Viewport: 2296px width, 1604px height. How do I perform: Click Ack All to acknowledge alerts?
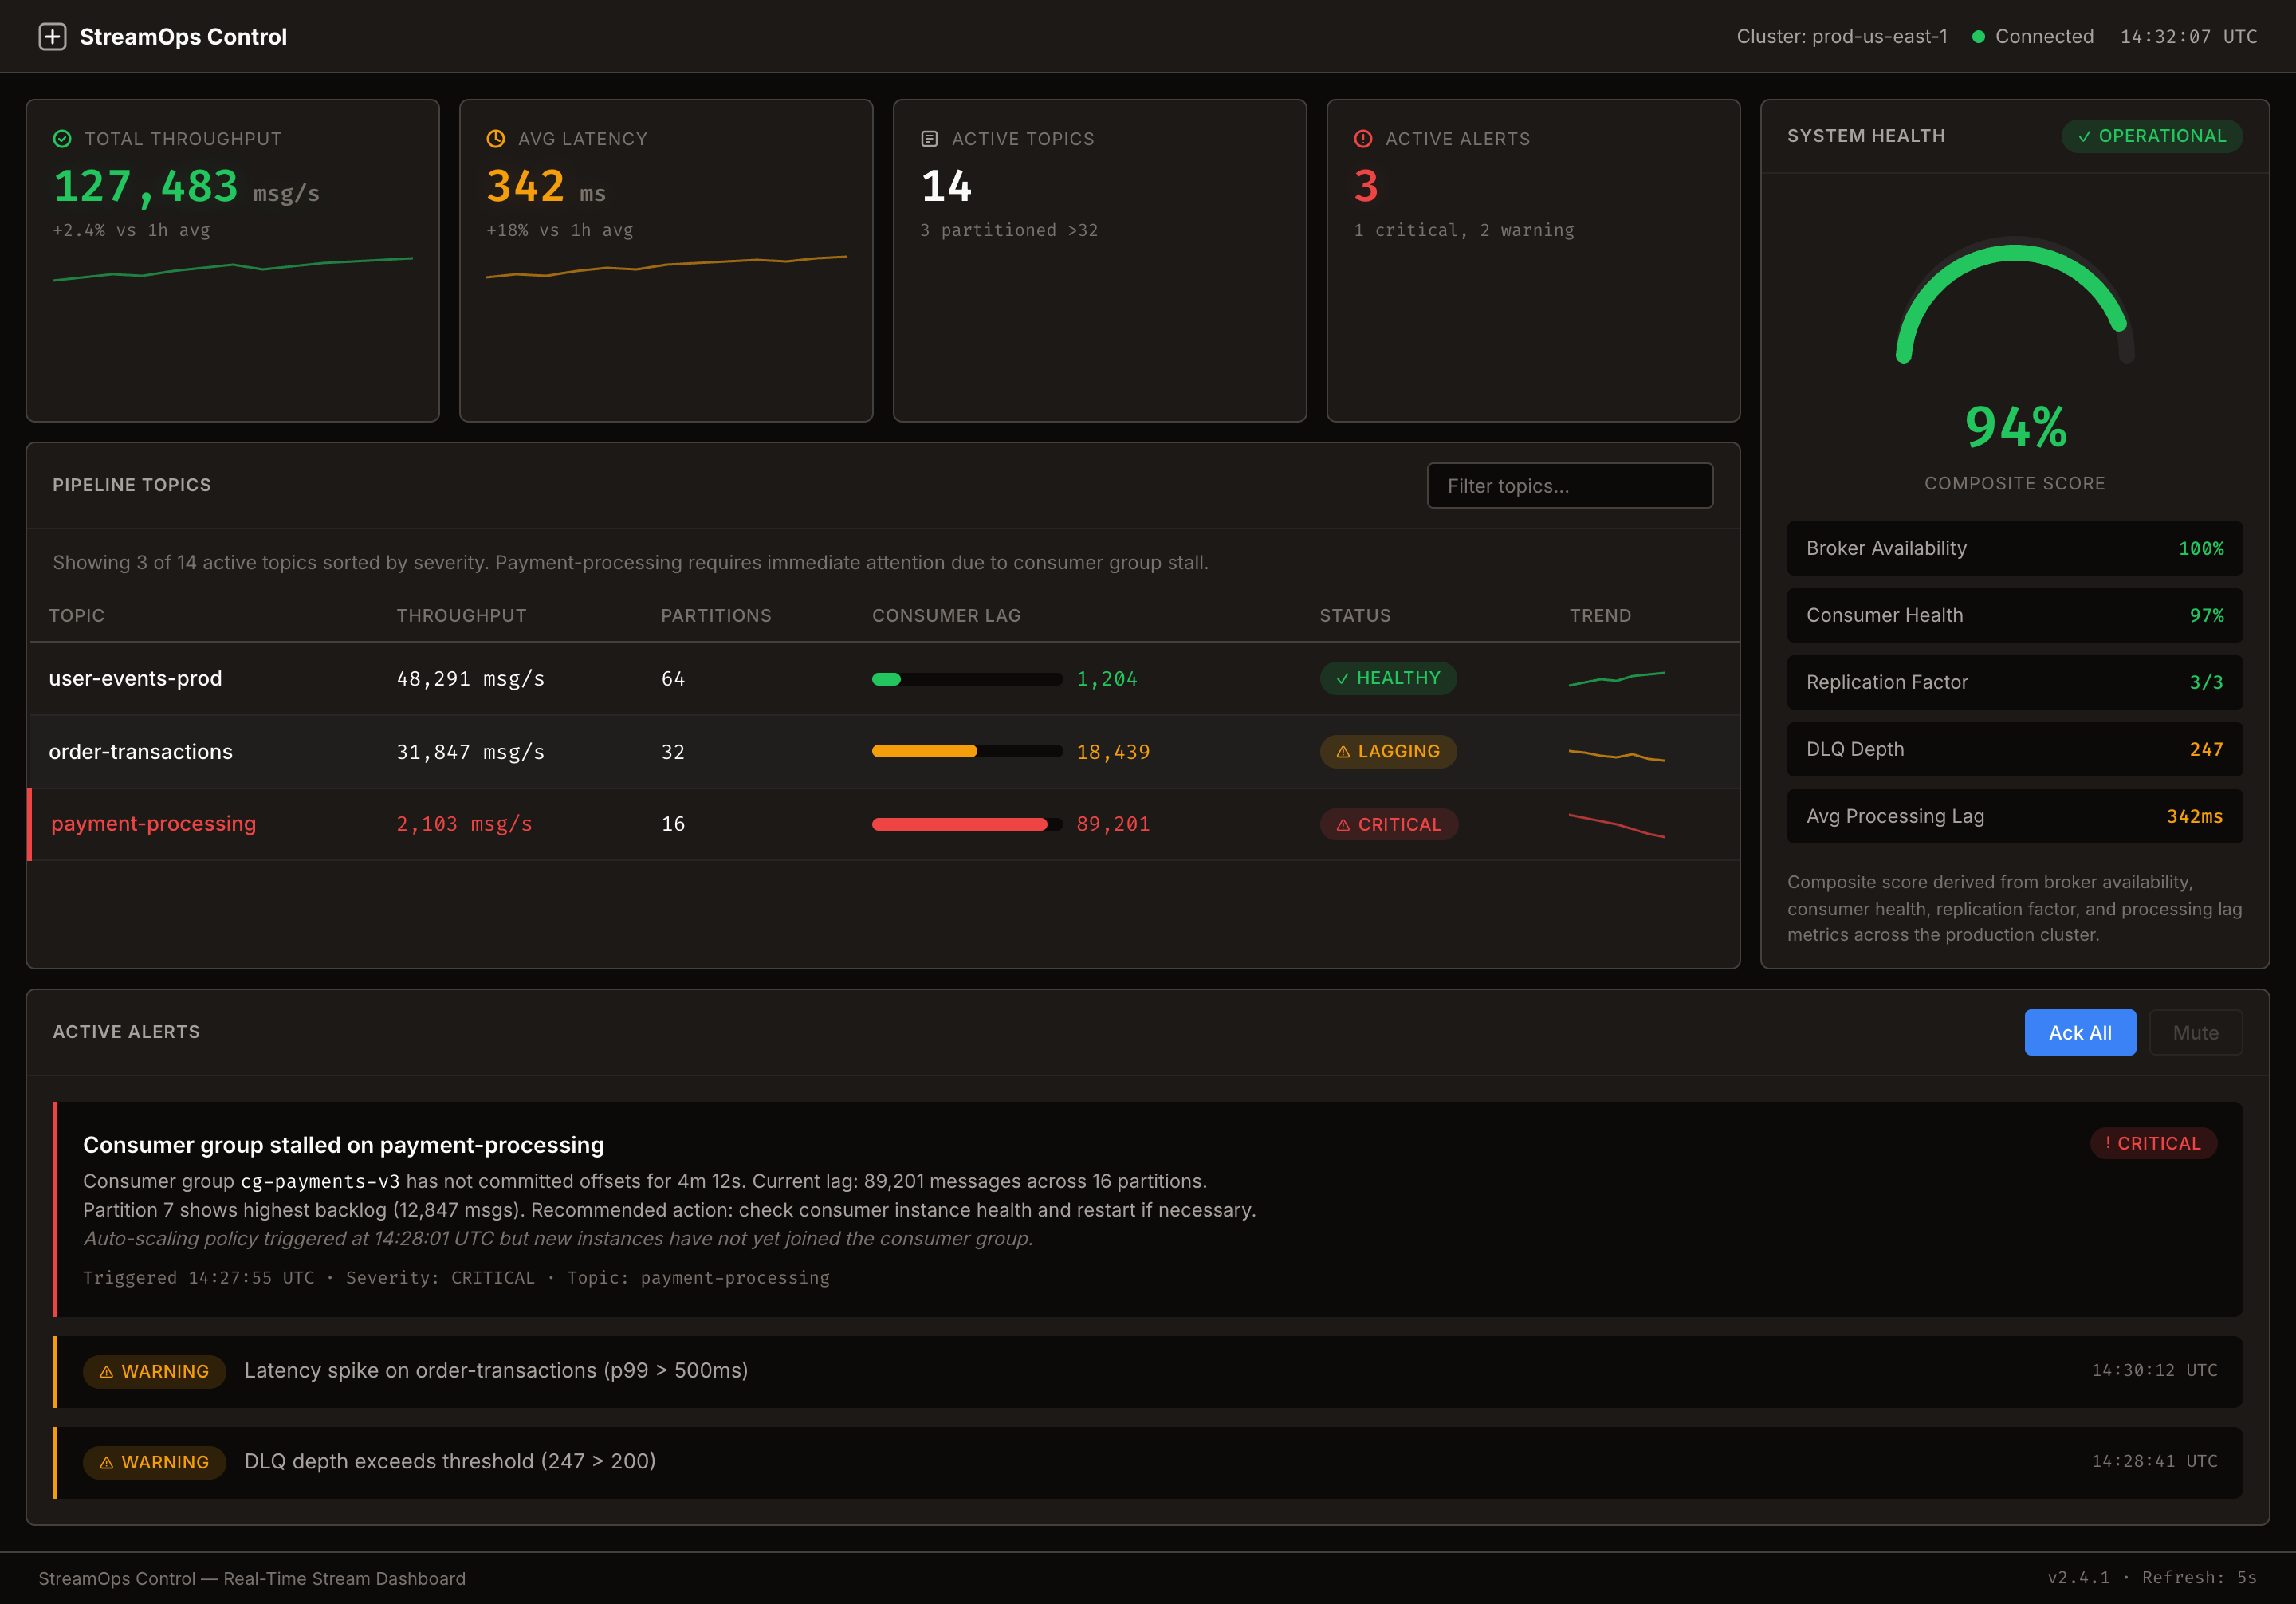pyautogui.click(x=2080, y=1032)
